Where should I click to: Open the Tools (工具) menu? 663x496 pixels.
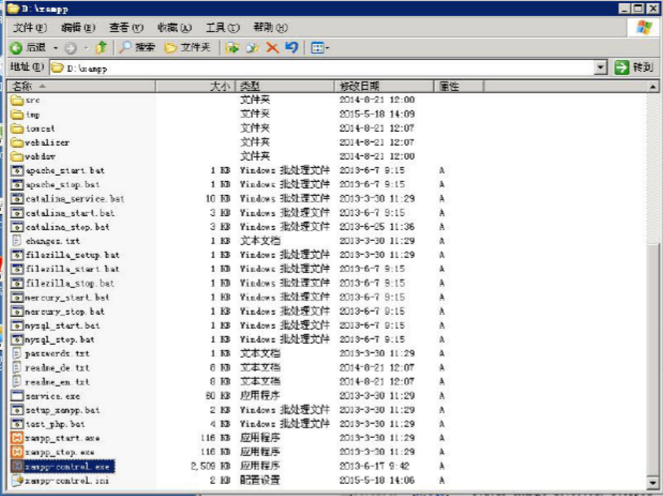222,28
